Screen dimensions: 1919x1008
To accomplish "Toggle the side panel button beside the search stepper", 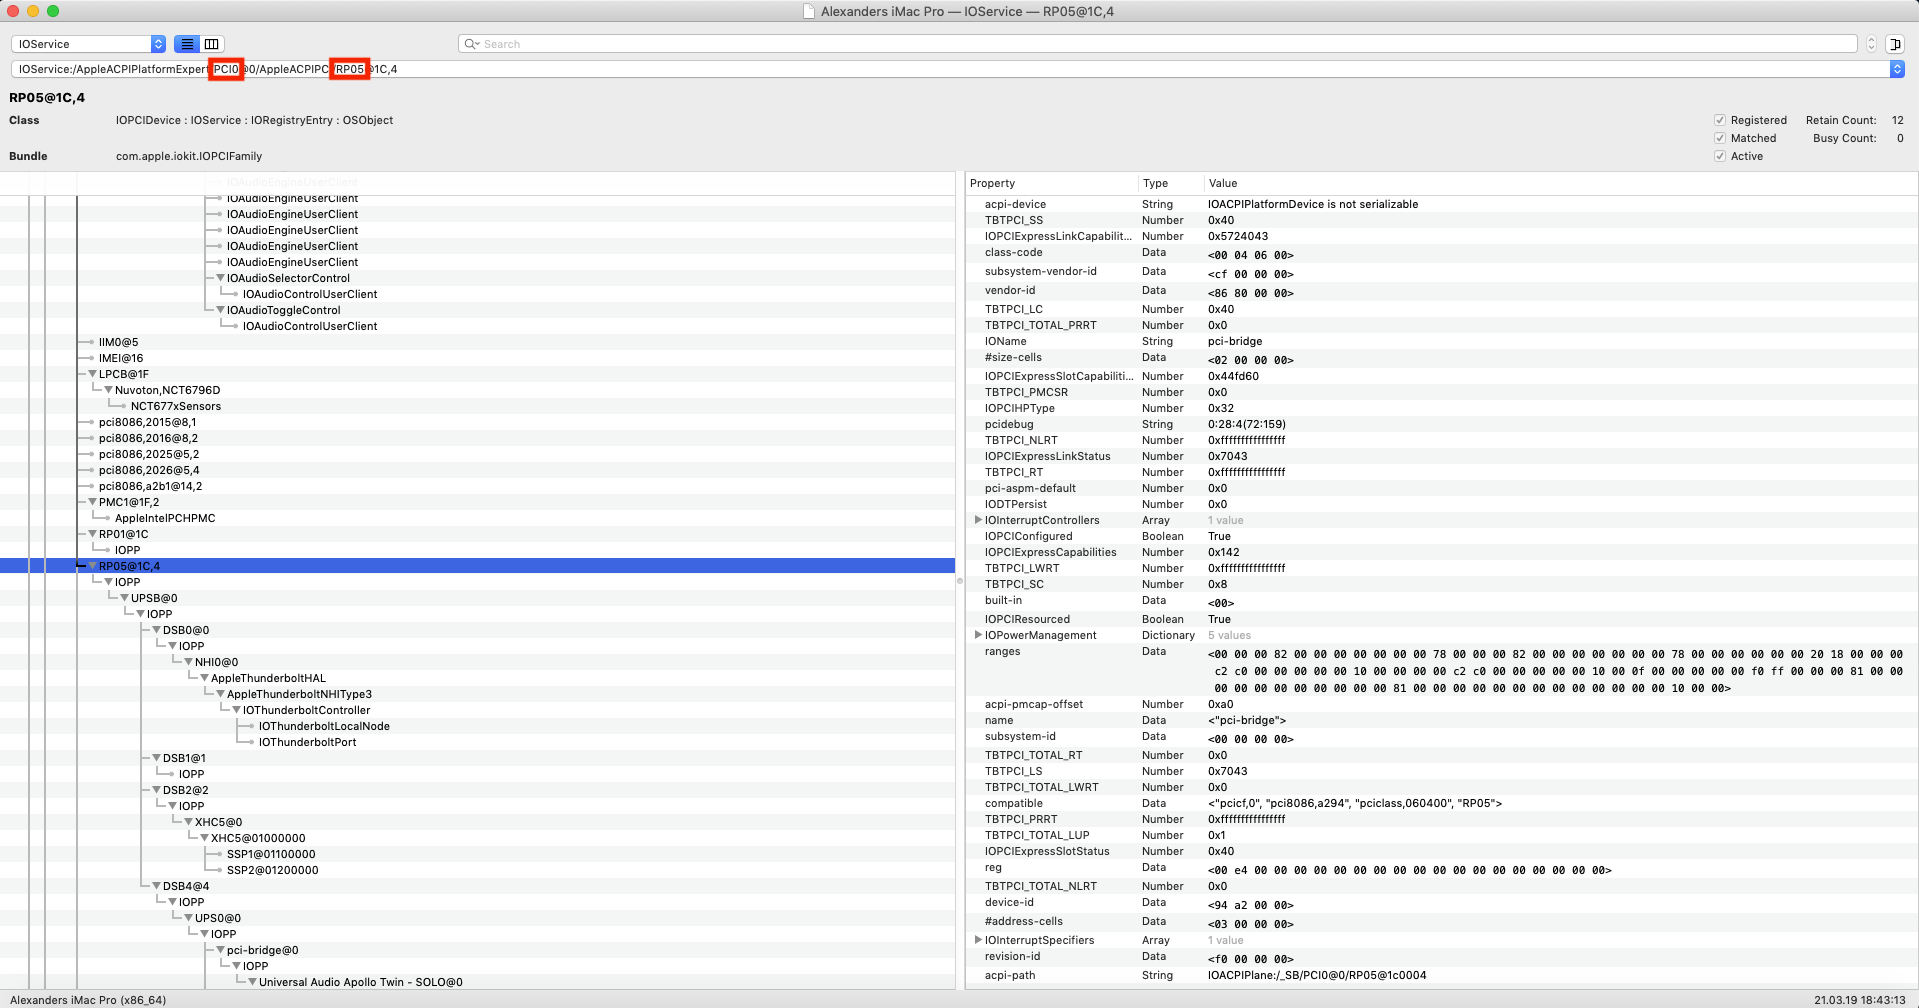I will pyautogui.click(x=1894, y=44).
